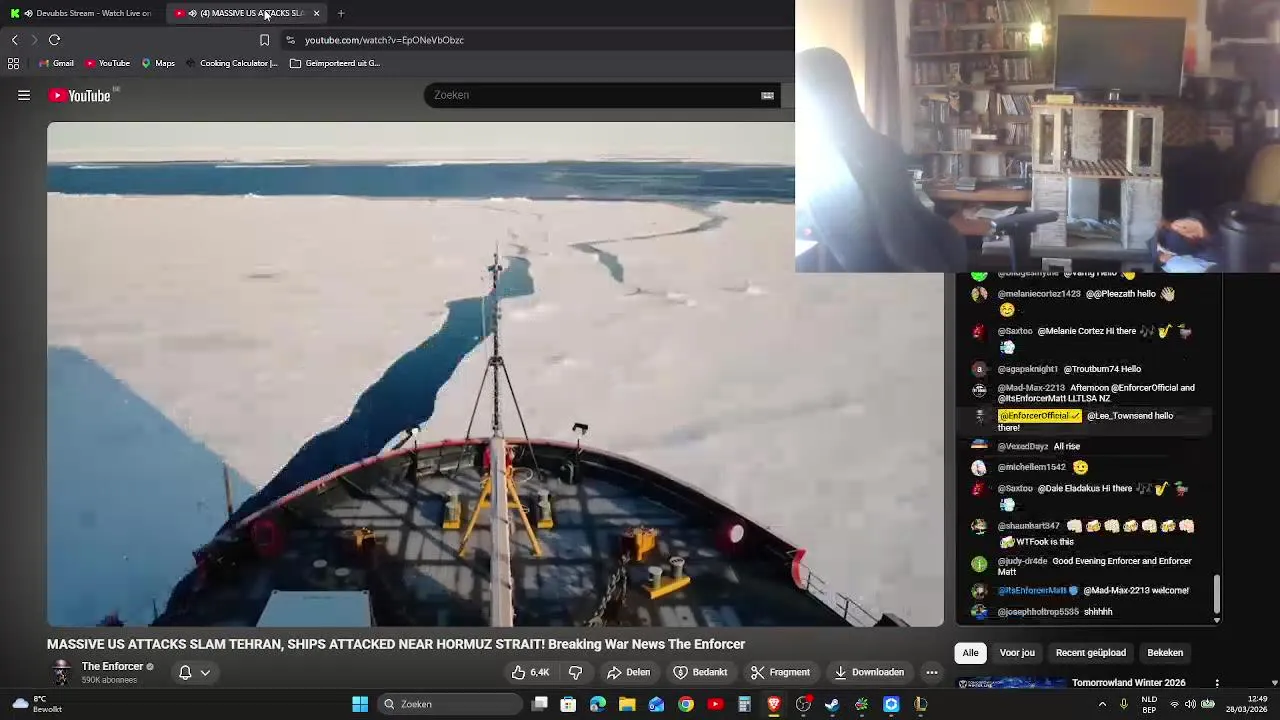The height and width of the screenshot is (720, 1280).
Task: Open Microsoft Edge from taskbar
Action: 598,704
